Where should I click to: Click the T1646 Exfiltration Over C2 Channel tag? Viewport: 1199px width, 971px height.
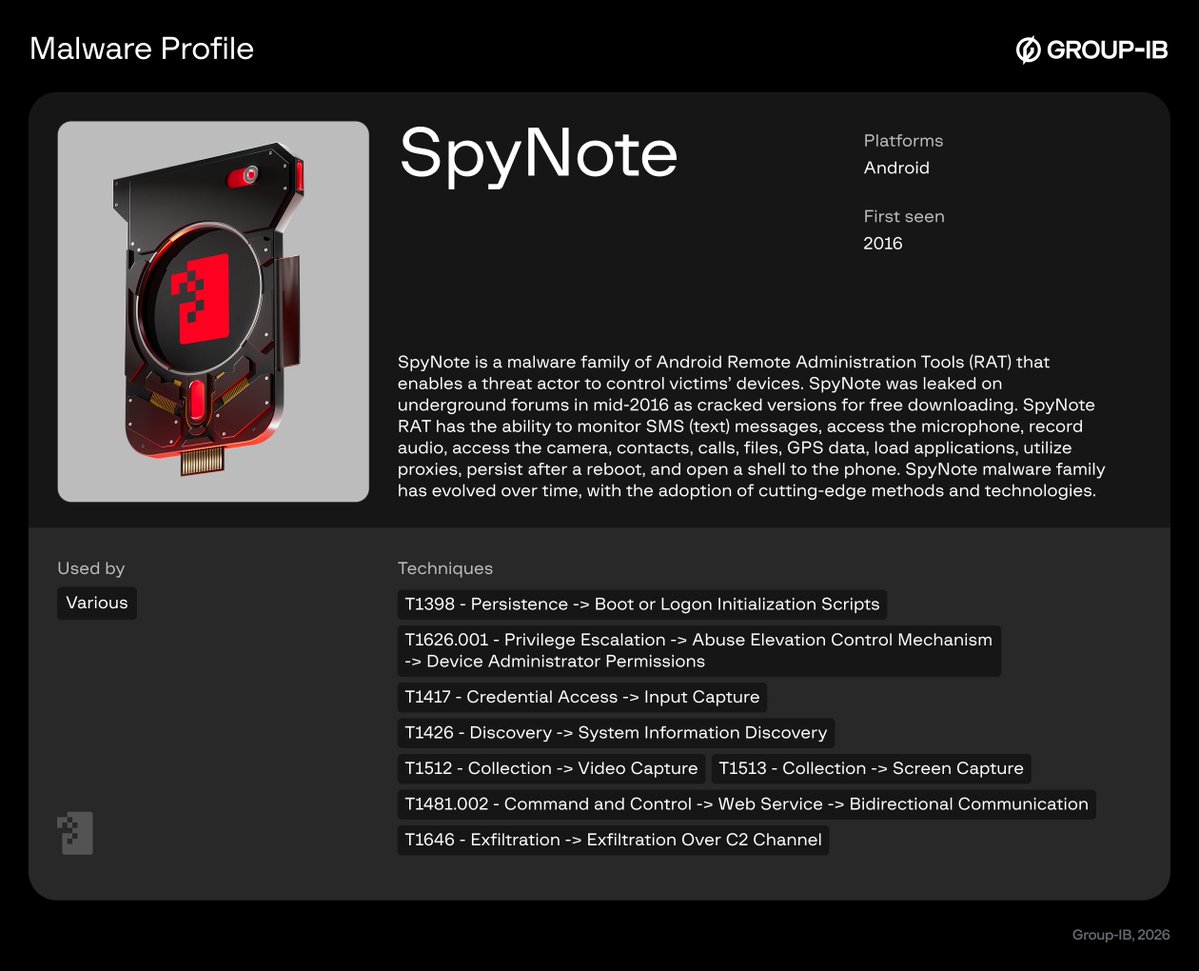[x=613, y=839]
